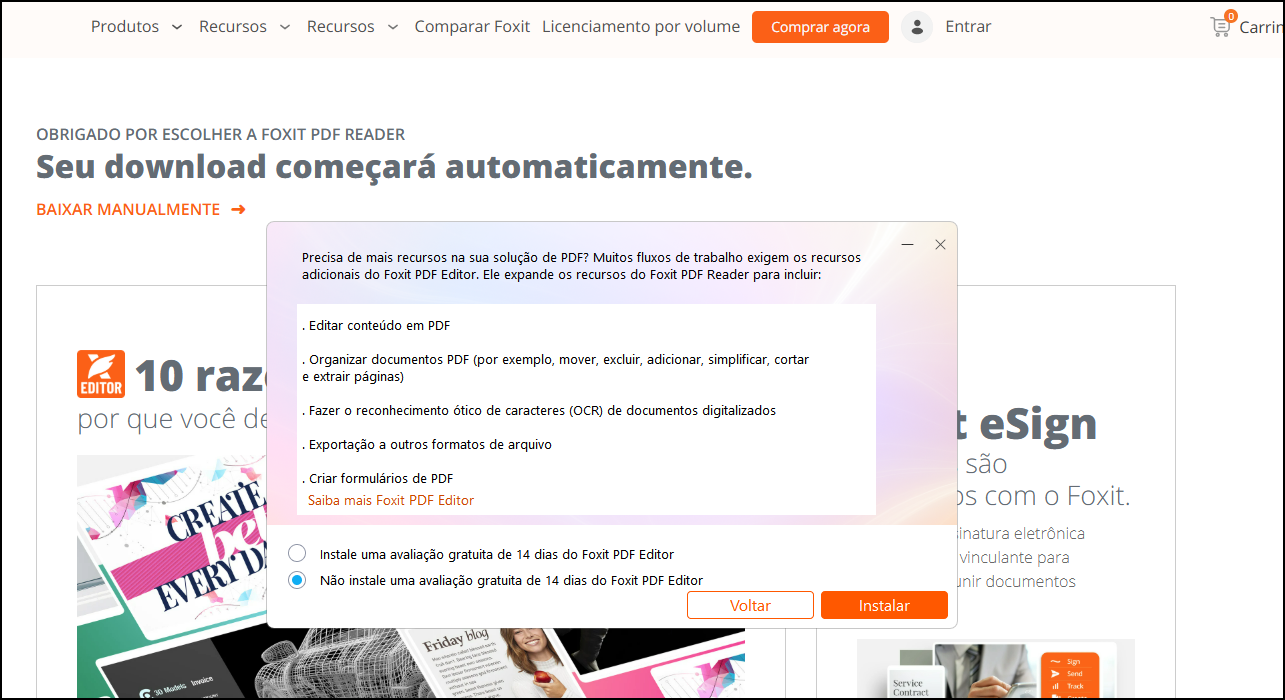Viewport: 1285px width, 700px height.
Task: Click the orange Foxit Editor logo
Action: (101, 374)
